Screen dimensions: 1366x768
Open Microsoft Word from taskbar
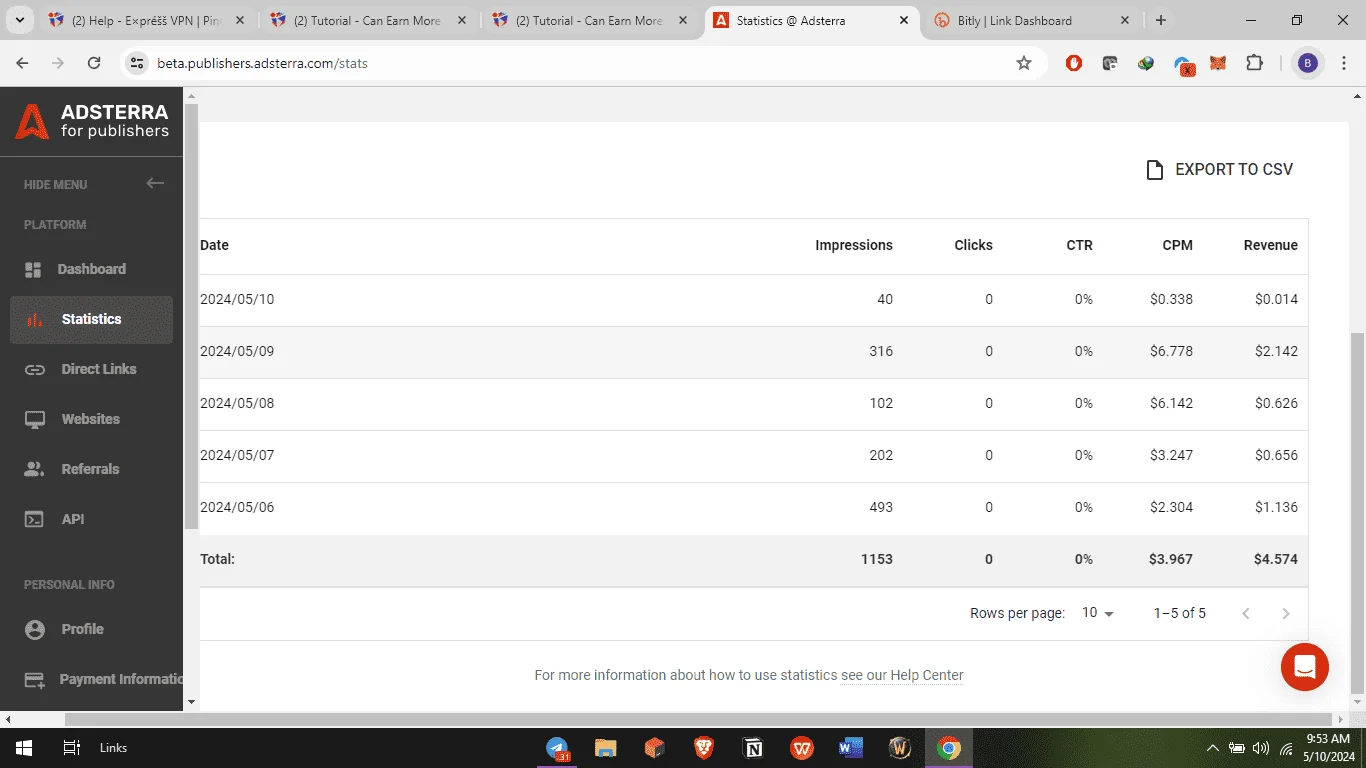pyautogui.click(x=851, y=748)
